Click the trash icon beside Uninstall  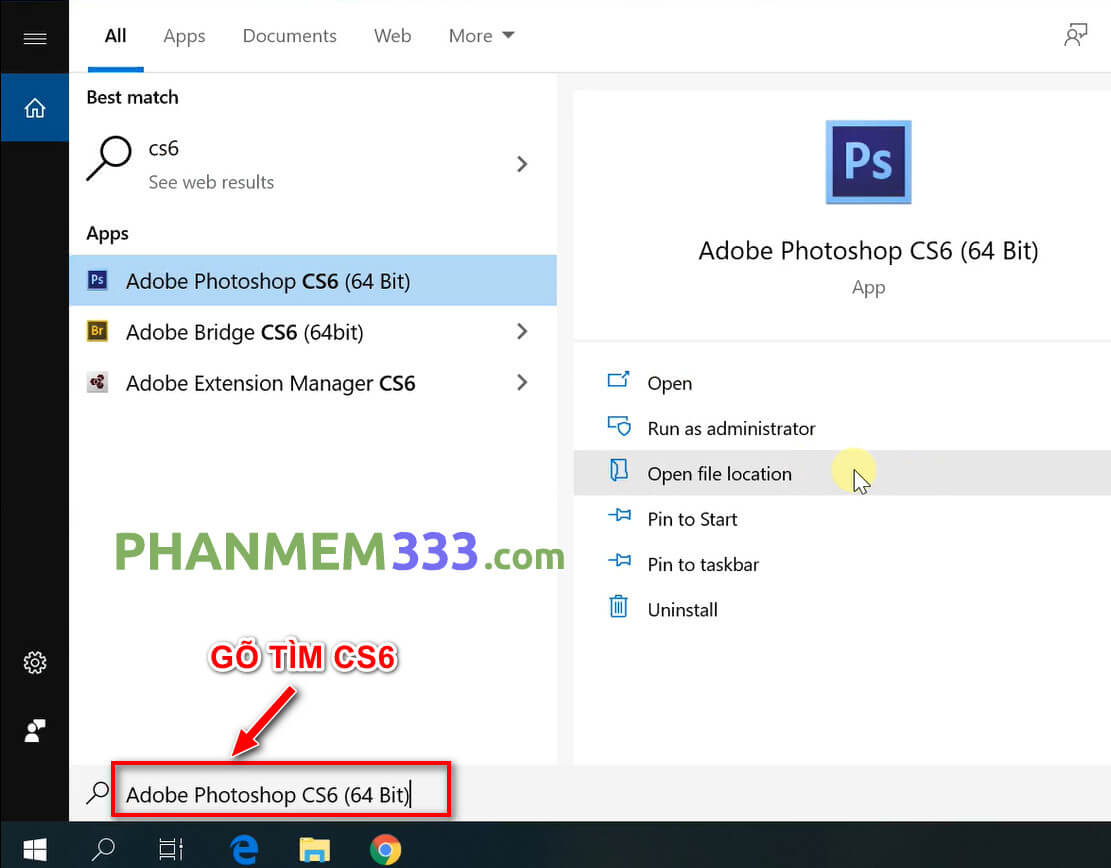619,606
